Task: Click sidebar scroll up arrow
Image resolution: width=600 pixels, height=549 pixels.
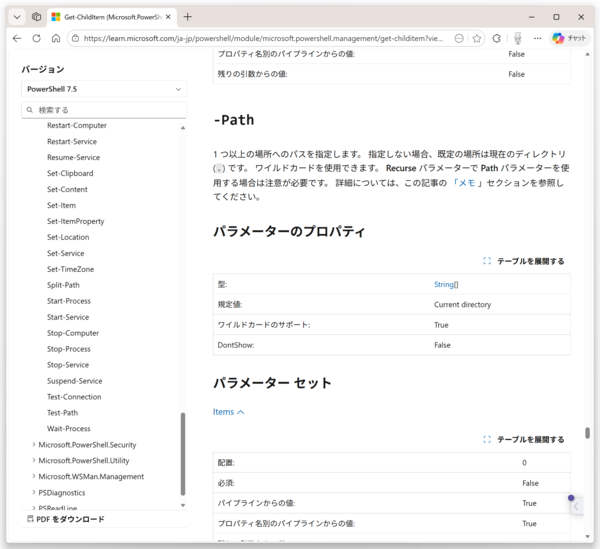Action: click(183, 128)
